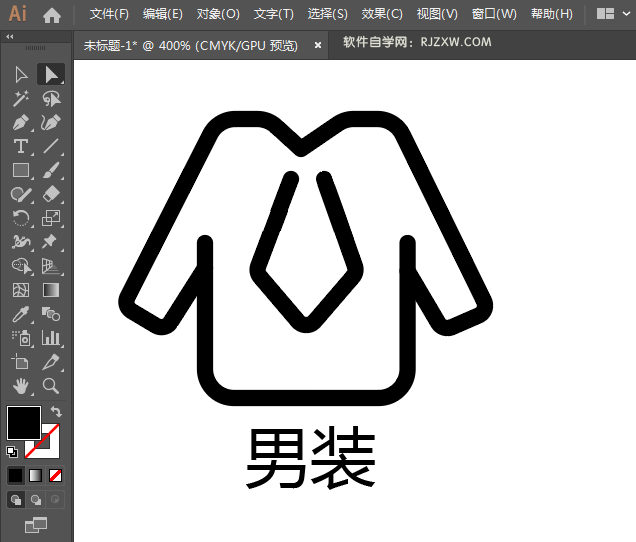Viewport: 636px width, 542px height.
Task: Switch to 未标题-1* document tab
Action: [191, 45]
